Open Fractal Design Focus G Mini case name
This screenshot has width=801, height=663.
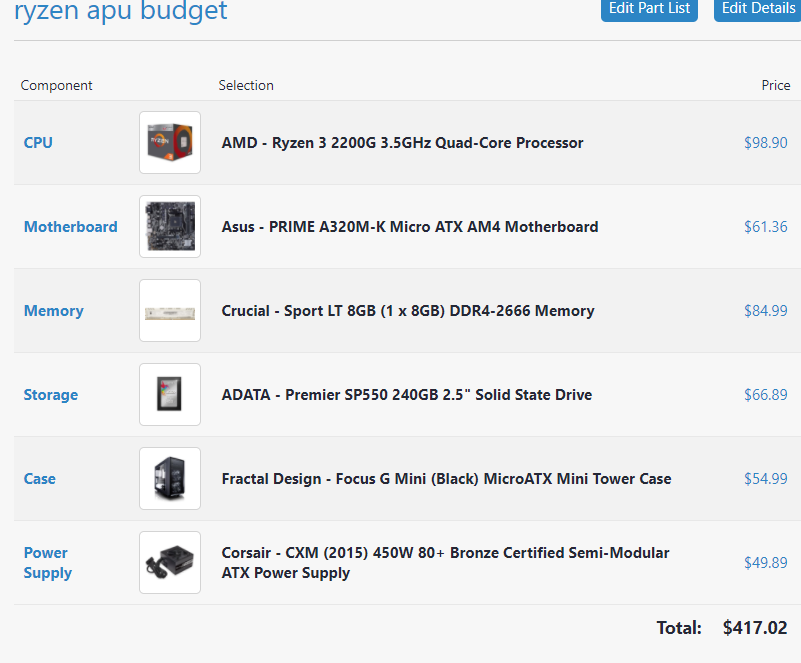click(x=446, y=479)
